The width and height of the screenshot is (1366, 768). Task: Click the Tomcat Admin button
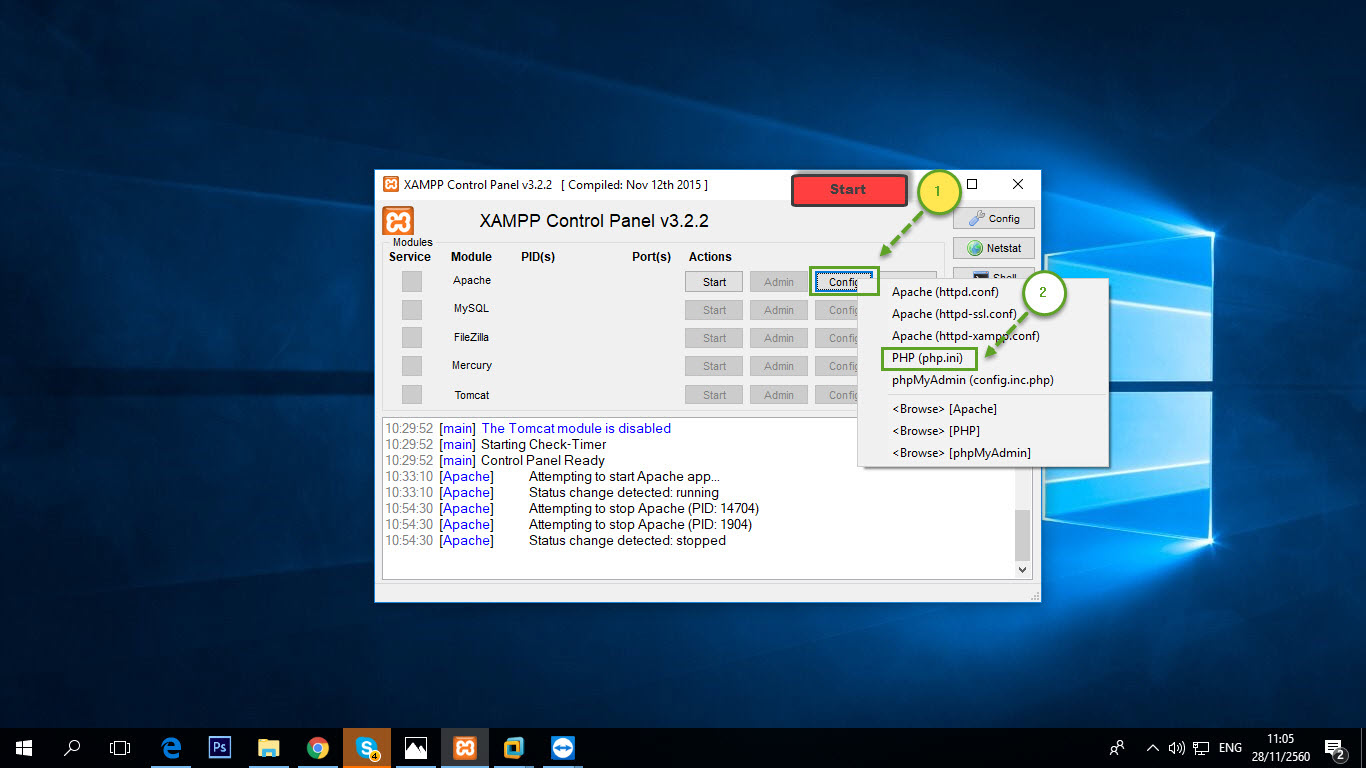point(779,395)
